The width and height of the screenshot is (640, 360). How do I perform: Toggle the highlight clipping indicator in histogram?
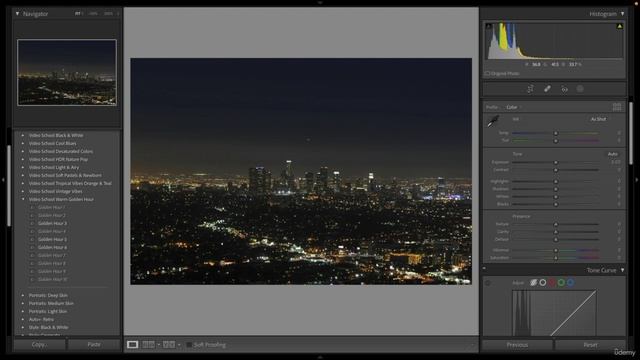[x=619, y=26]
